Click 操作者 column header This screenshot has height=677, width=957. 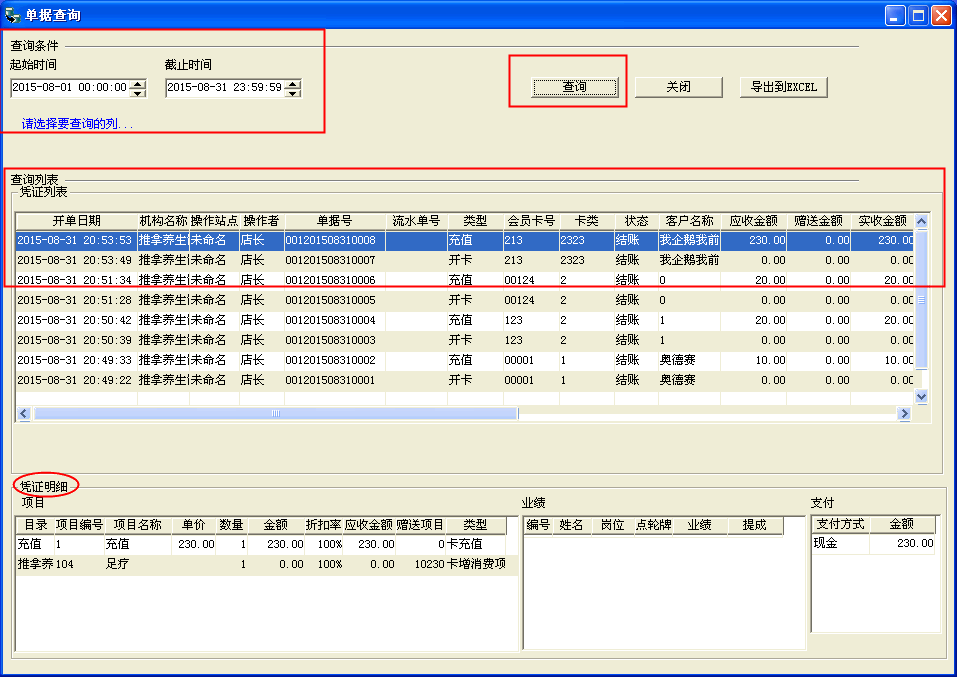click(261, 221)
